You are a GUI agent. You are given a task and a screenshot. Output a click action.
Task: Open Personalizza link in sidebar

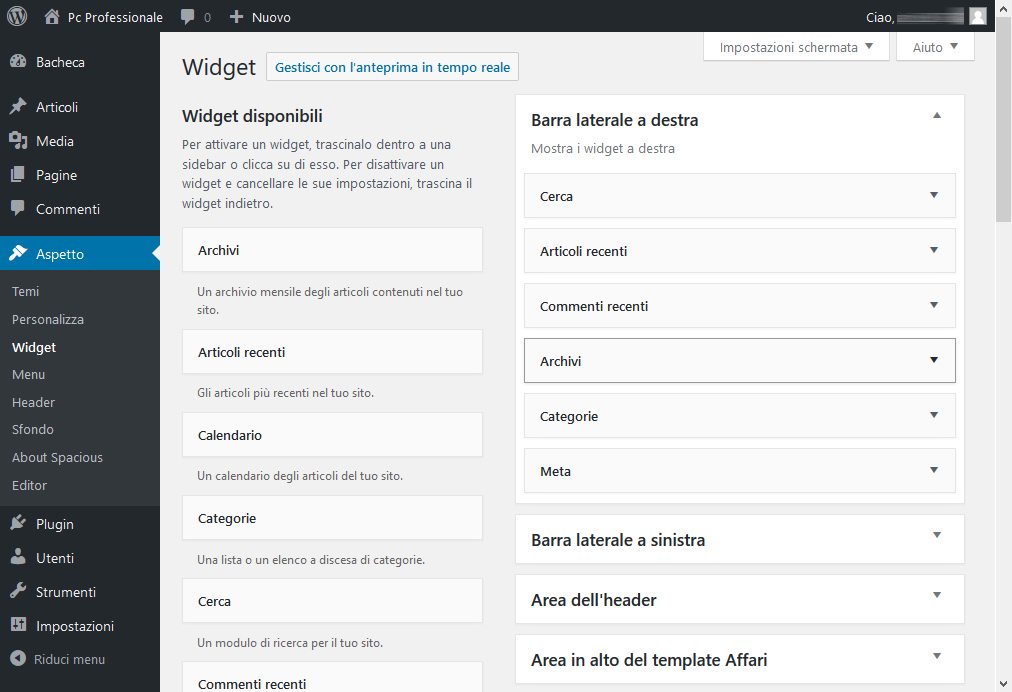coord(48,320)
